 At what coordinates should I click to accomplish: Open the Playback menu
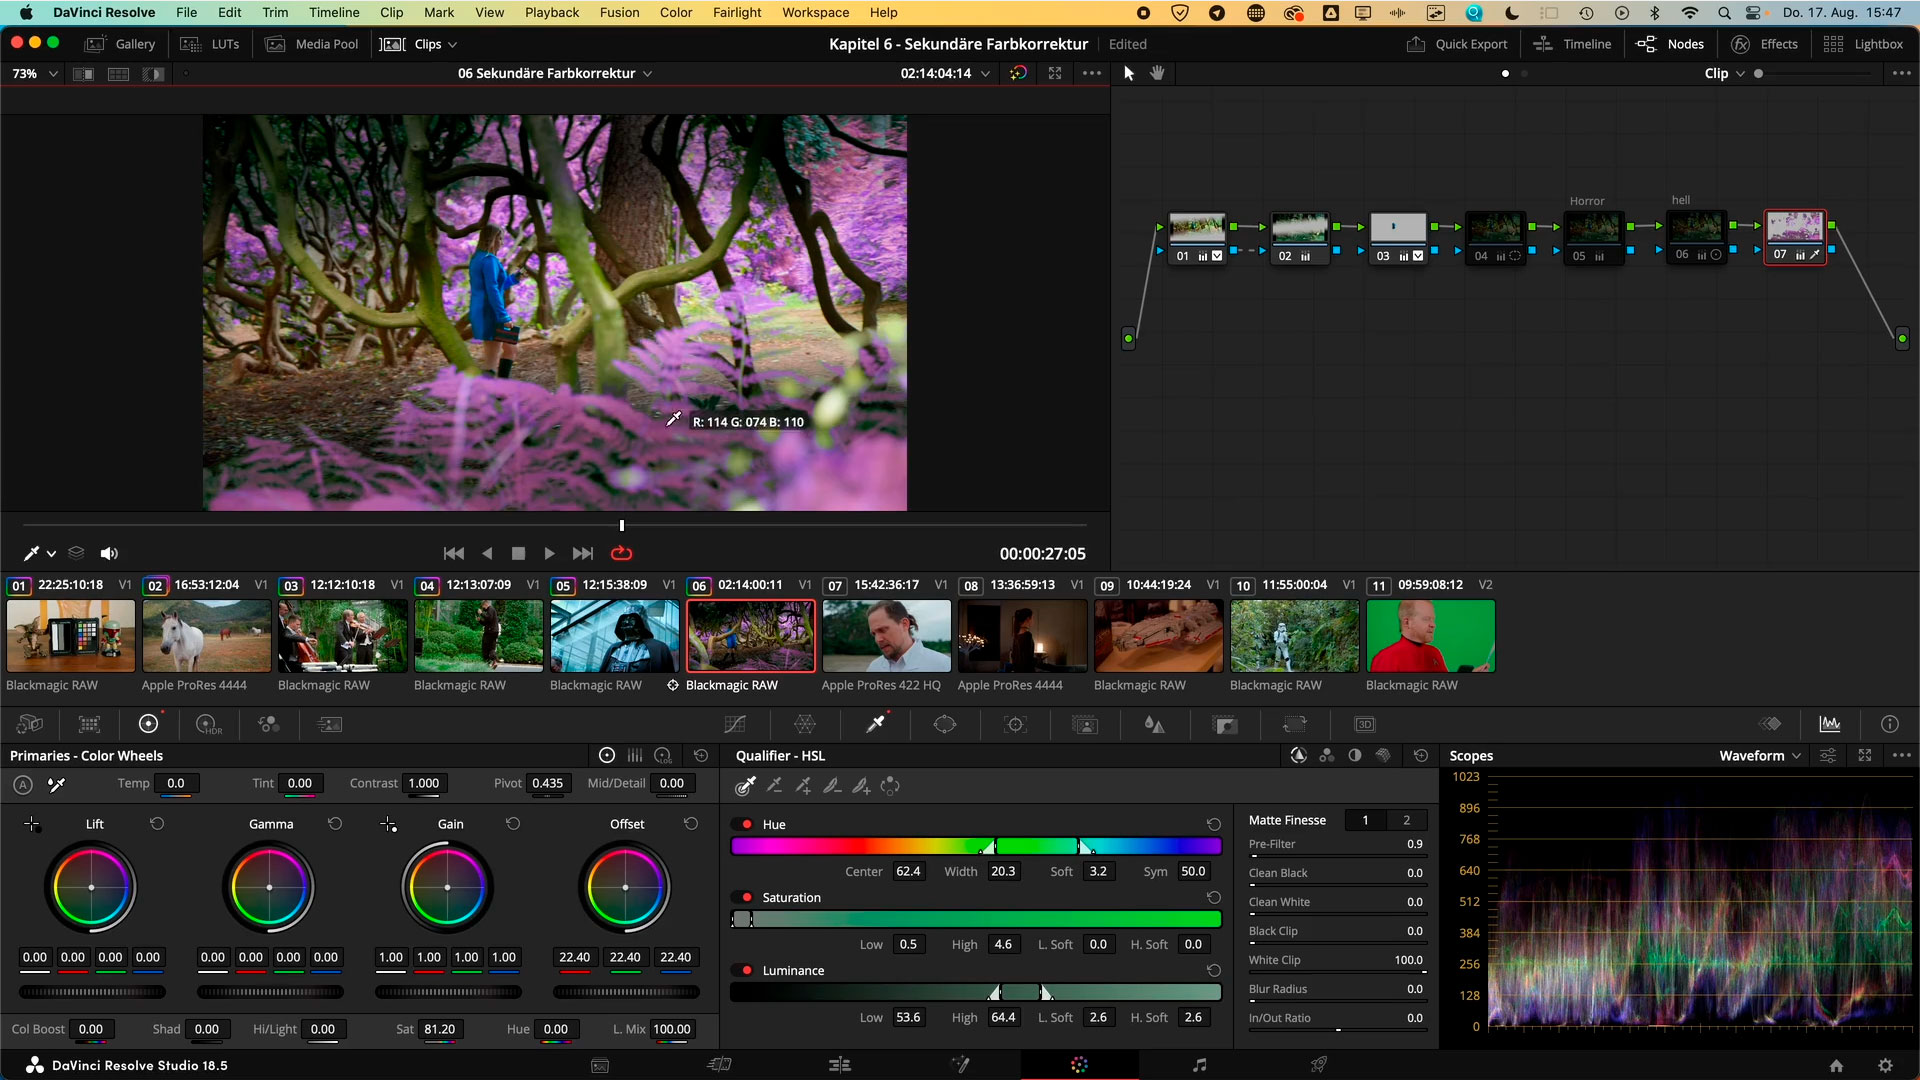coord(552,13)
